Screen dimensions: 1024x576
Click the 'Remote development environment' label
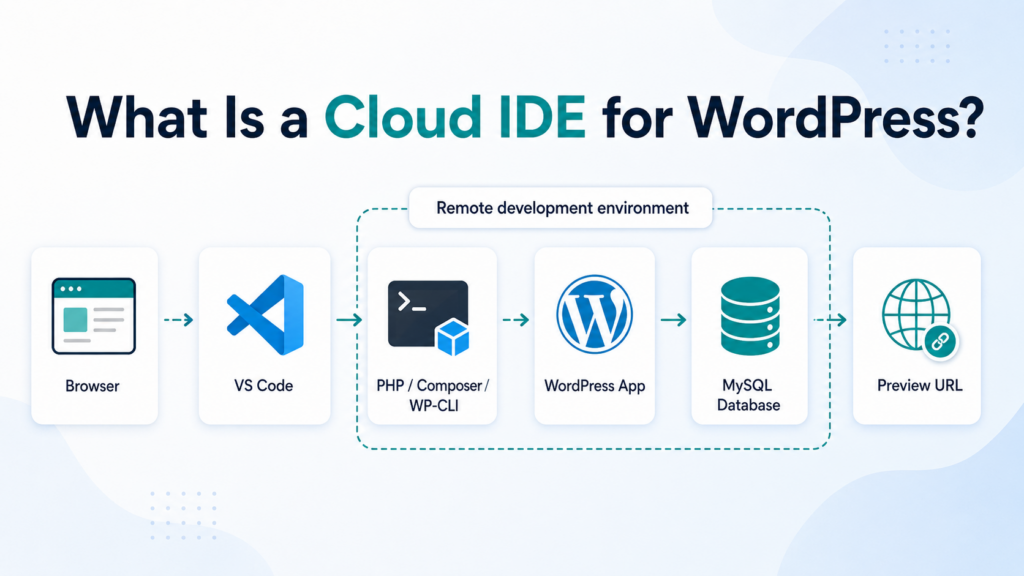[562, 208]
